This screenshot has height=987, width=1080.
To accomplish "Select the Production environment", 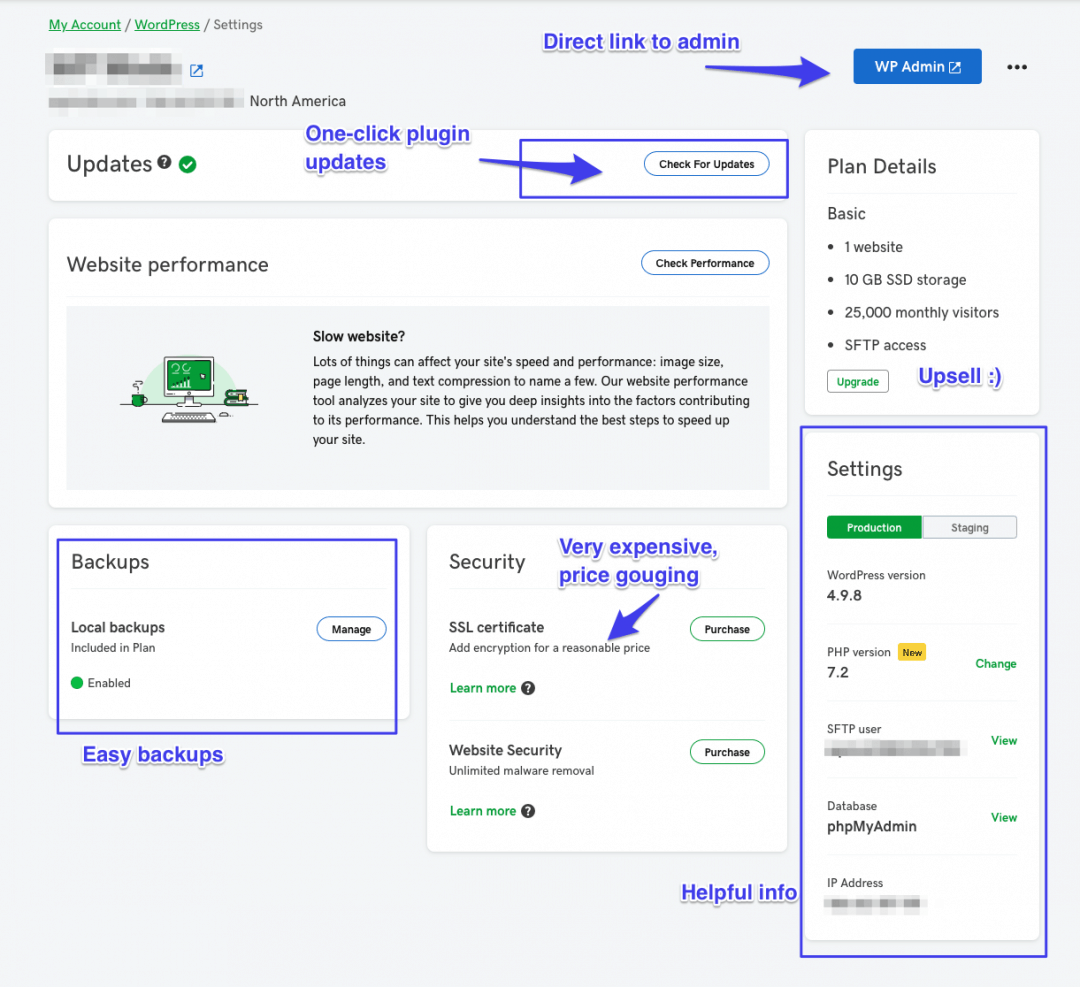I will (874, 527).
